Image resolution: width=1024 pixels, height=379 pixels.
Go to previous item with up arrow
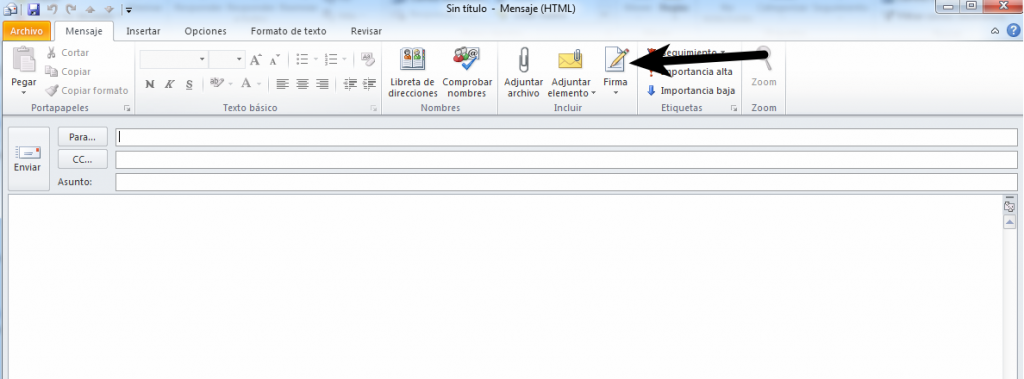click(x=91, y=10)
